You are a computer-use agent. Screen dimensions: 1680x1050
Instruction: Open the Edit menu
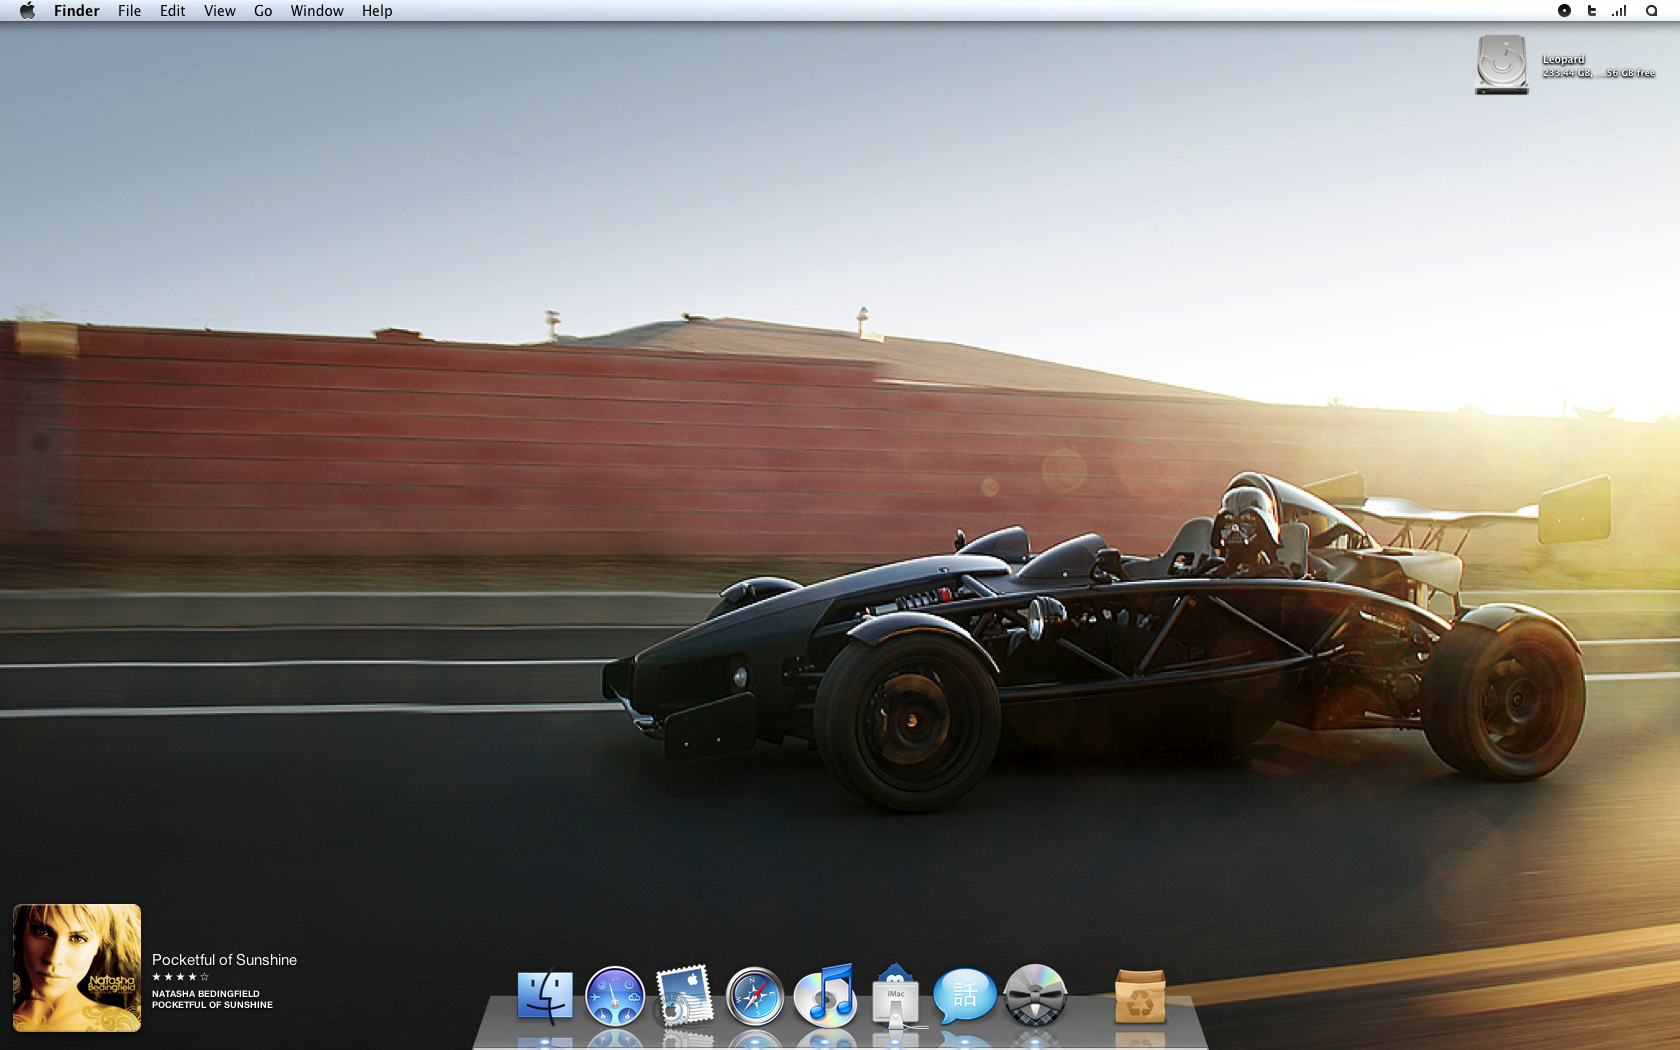point(172,11)
